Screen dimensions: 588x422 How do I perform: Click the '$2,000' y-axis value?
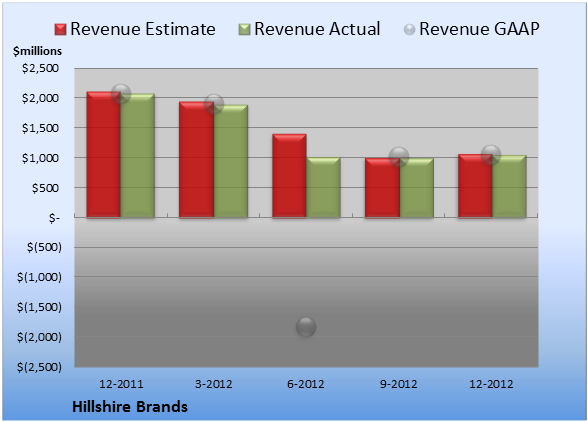40,98
